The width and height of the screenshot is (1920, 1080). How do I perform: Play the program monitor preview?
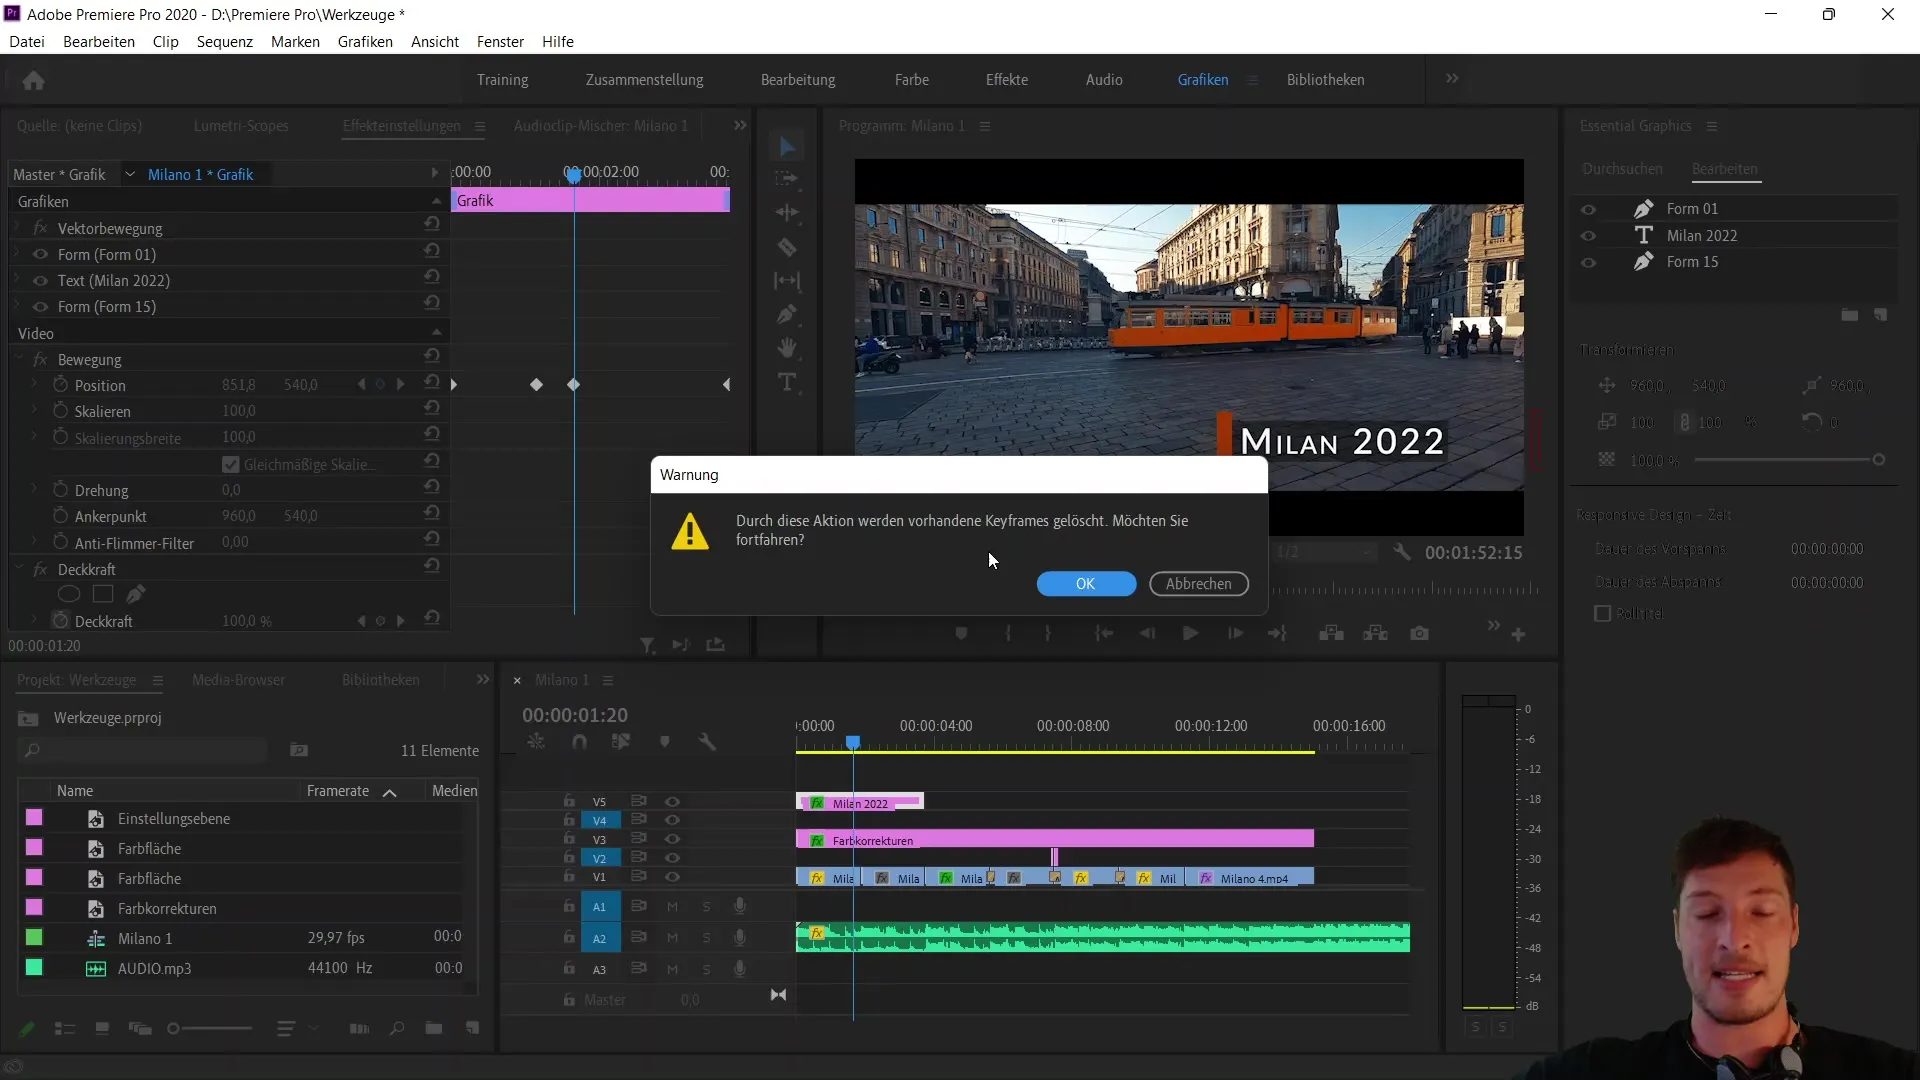coord(1190,633)
